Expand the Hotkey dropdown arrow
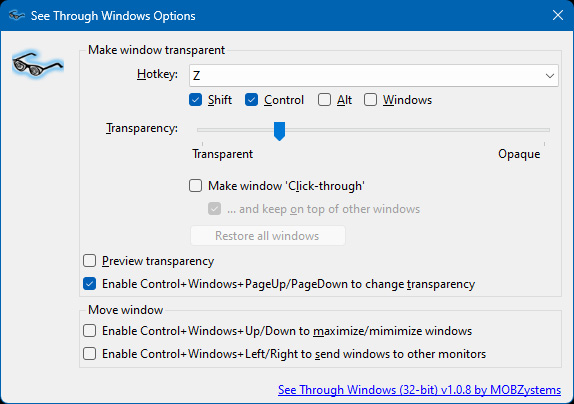Viewport: 574px width, 404px height. coord(549,76)
